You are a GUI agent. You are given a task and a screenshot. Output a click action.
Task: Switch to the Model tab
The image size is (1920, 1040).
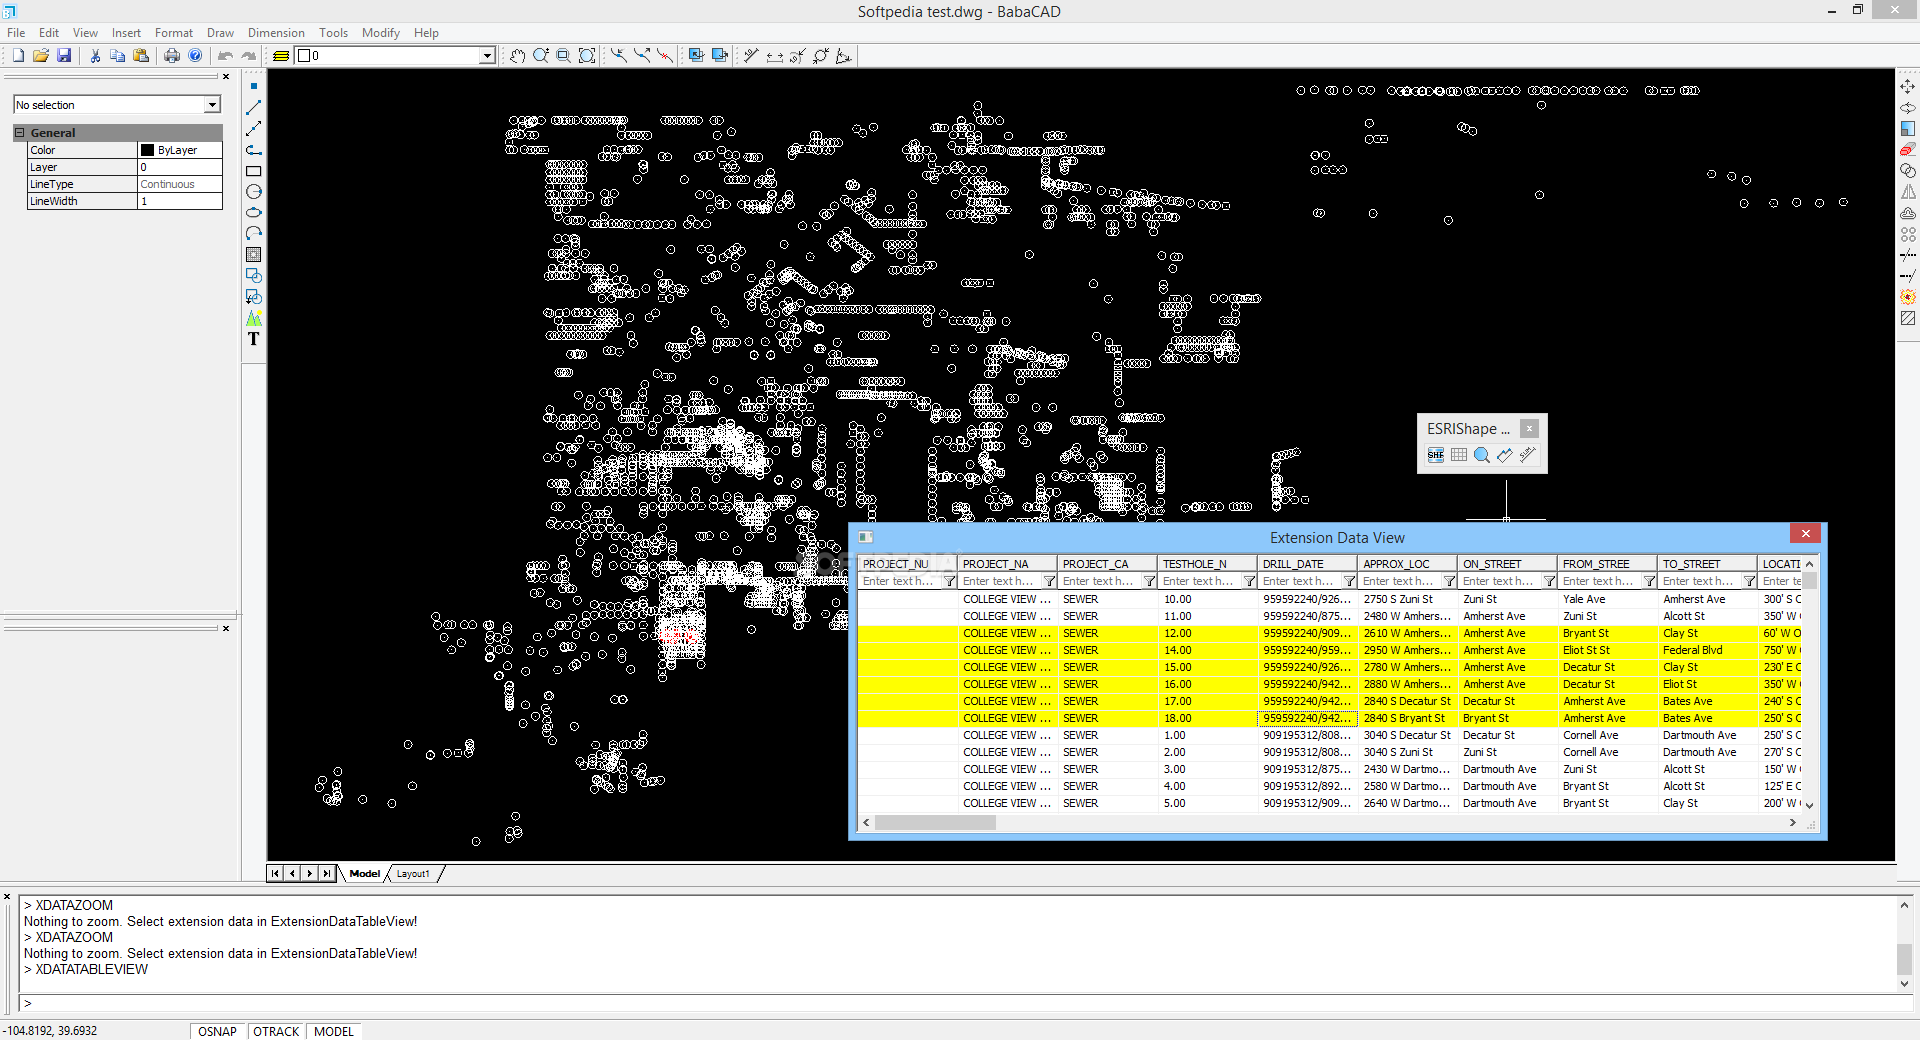[364, 874]
